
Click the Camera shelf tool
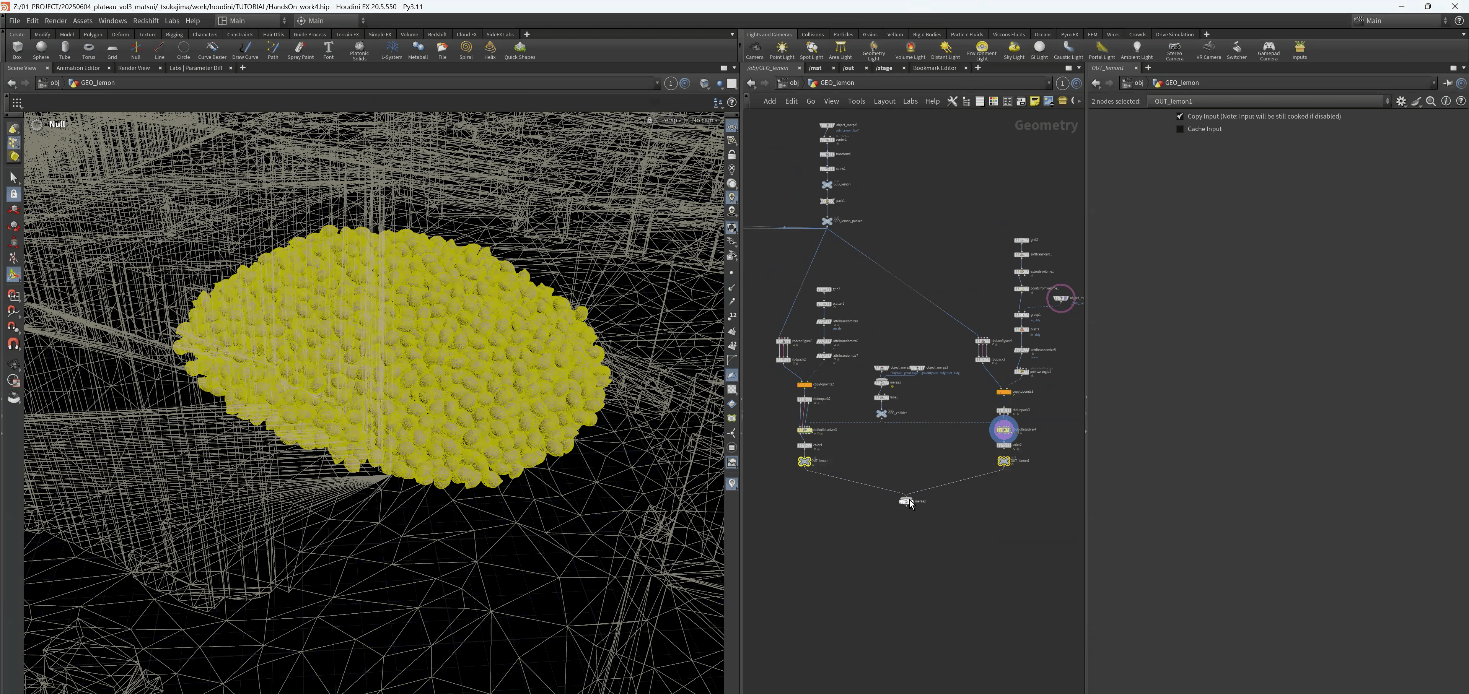(755, 48)
